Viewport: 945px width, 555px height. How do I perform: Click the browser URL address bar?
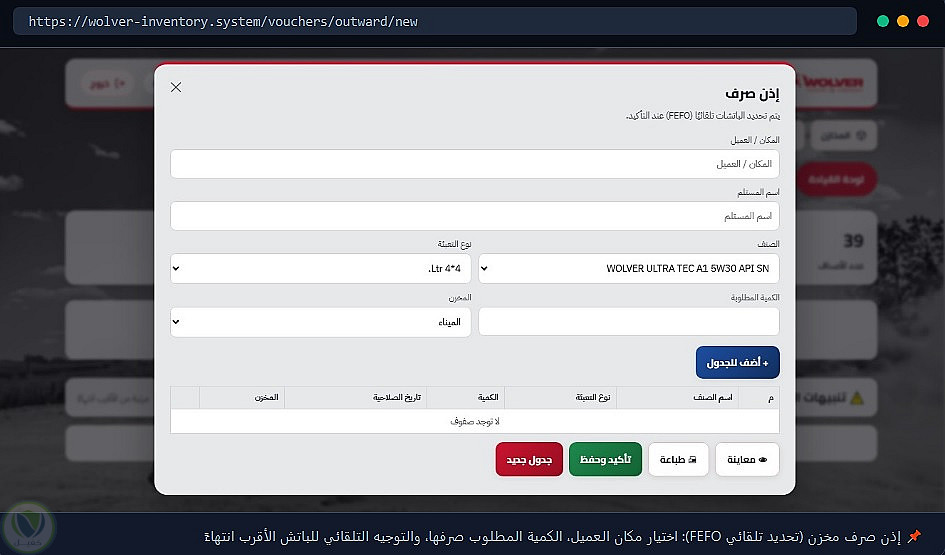(435, 21)
